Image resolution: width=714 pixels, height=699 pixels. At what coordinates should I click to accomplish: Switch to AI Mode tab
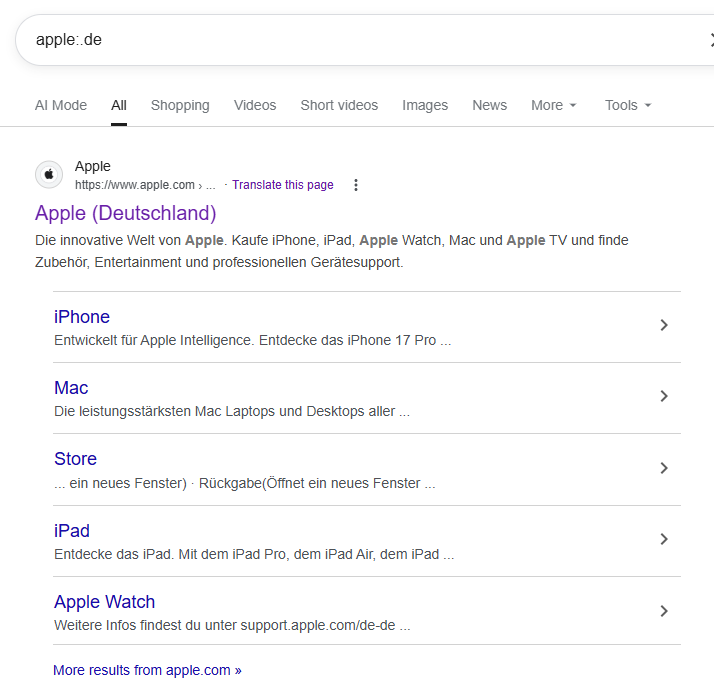tap(61, 105)
